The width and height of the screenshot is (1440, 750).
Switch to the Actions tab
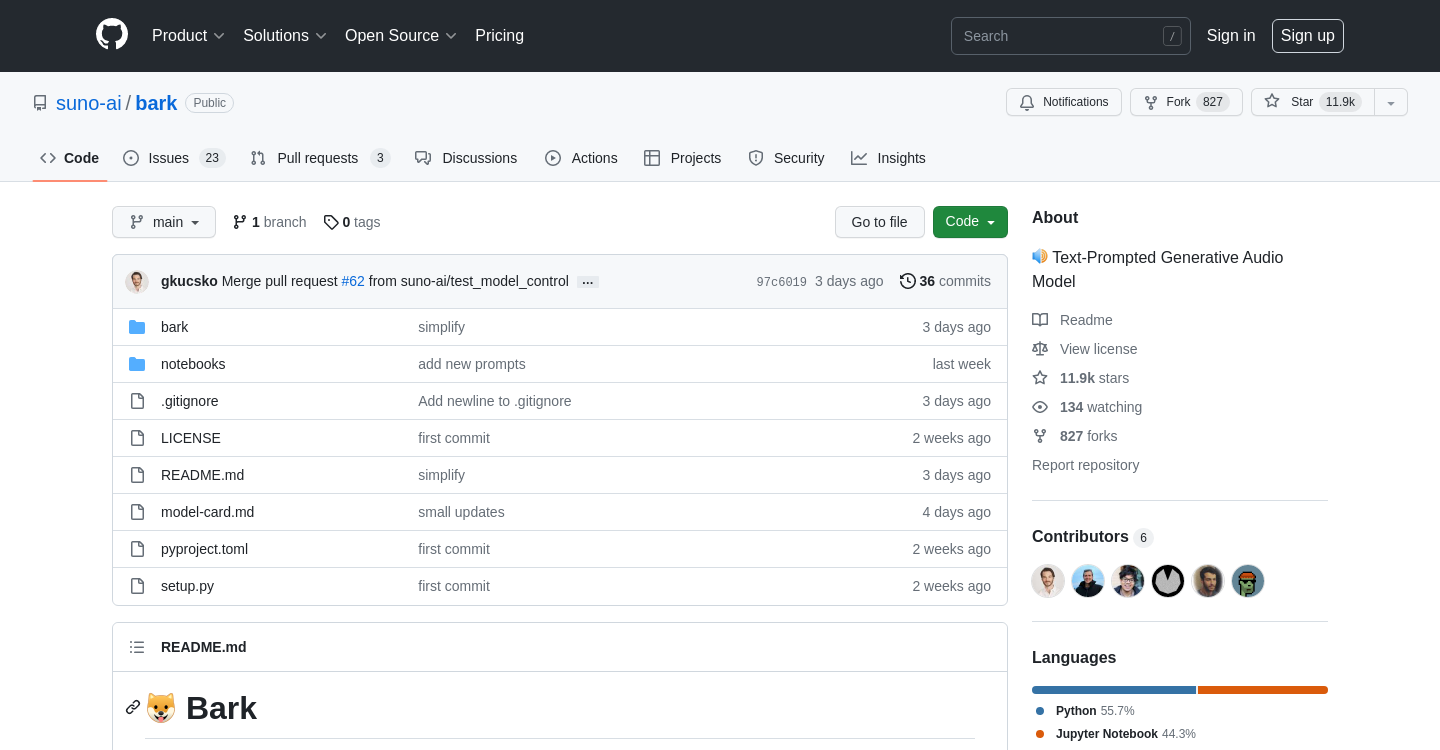581,158
